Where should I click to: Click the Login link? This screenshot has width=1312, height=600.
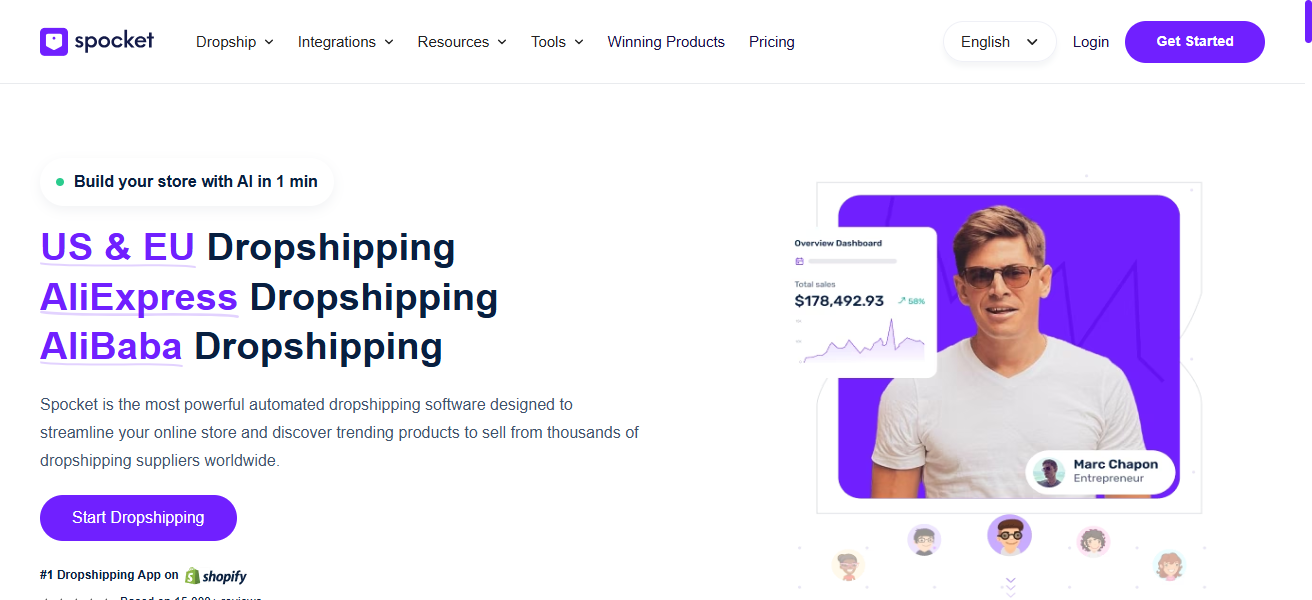pos(1091,42)
